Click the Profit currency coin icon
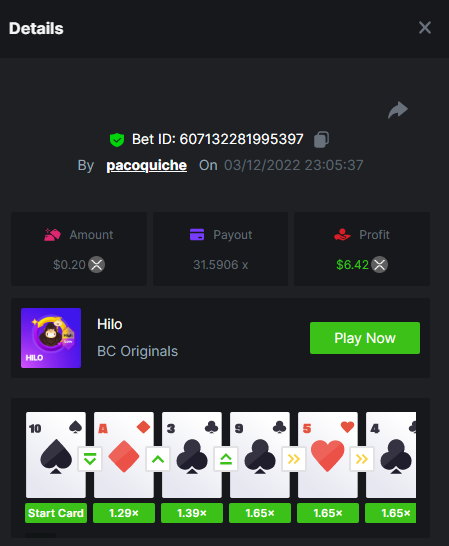Image resolution: width=449 pixels, height=546 pixels. coord(379,265)
